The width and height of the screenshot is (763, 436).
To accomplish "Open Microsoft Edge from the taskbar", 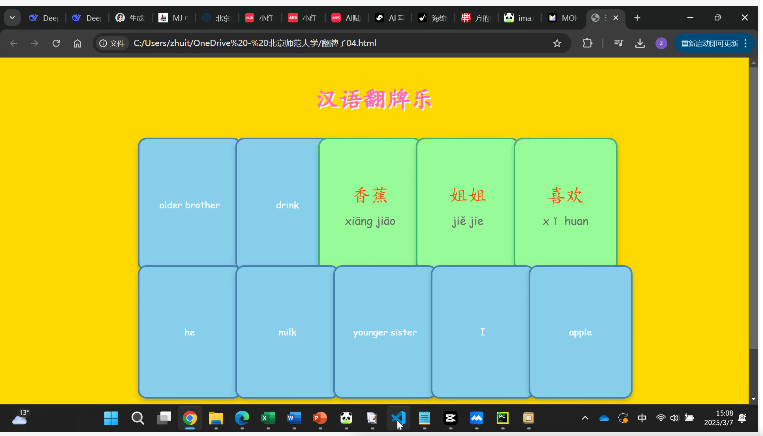I will [242, 418].
